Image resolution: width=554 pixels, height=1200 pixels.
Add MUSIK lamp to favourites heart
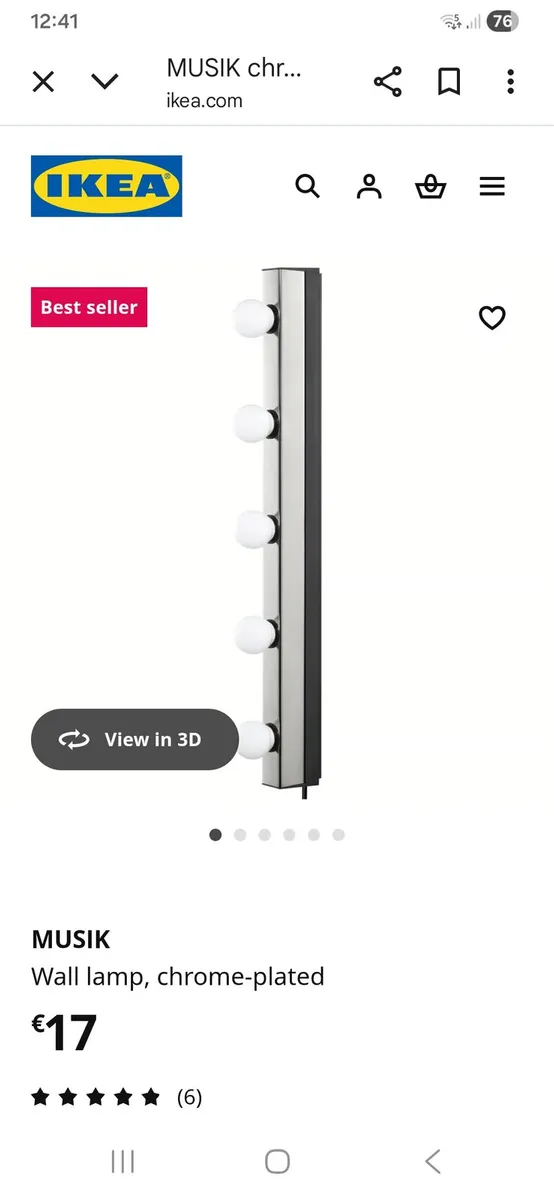click(492, 318)
